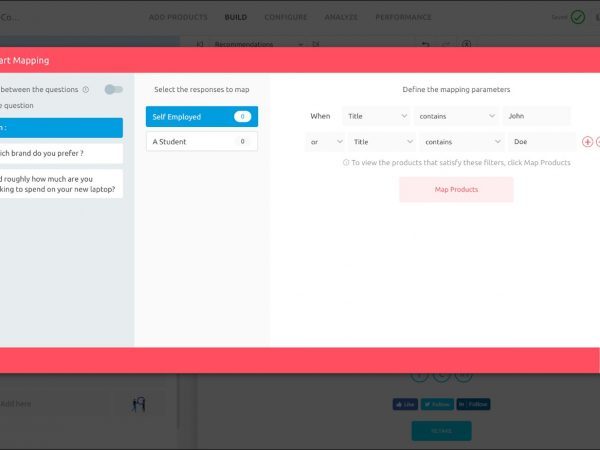This screenshot has width=600, height=450.
Task: Open the second row Title field dropdown
Action: point(381,142)
